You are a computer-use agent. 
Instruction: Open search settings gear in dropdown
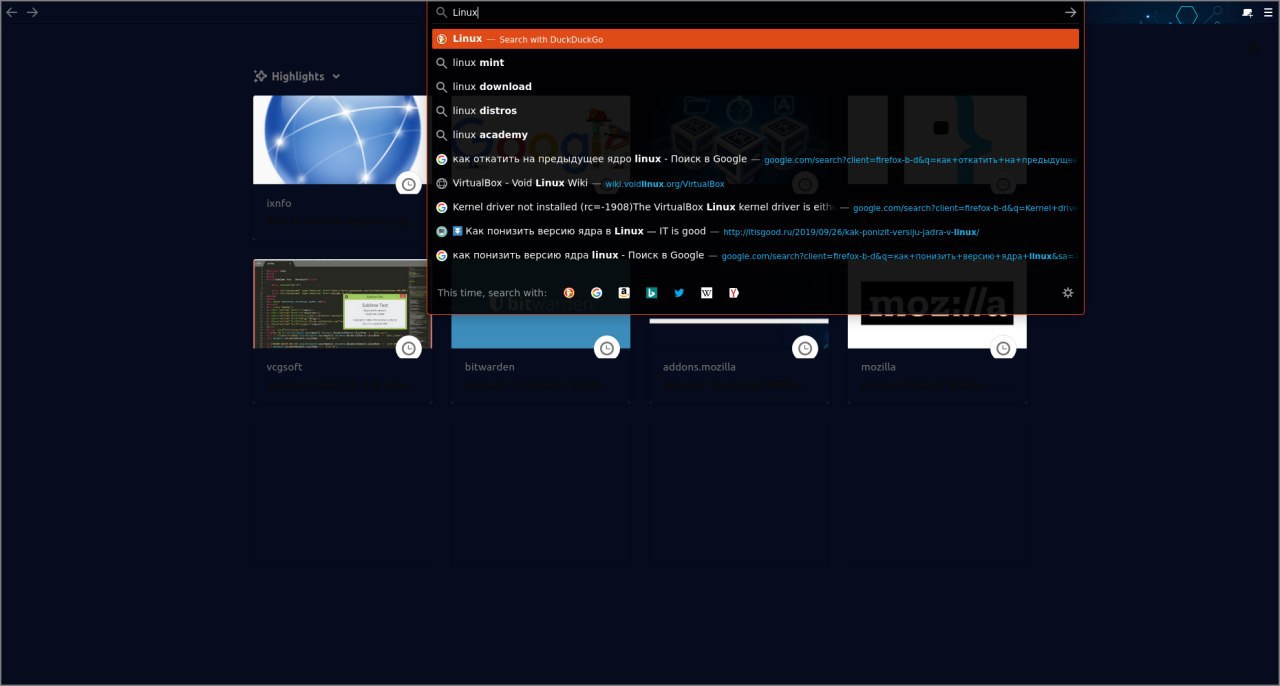(x=1068, y=293)
